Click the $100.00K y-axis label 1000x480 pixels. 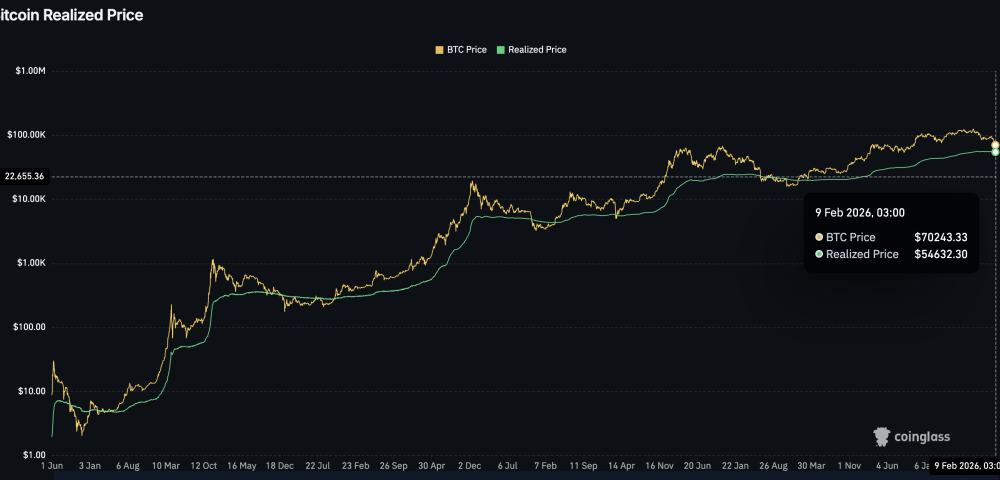point(27,135)
